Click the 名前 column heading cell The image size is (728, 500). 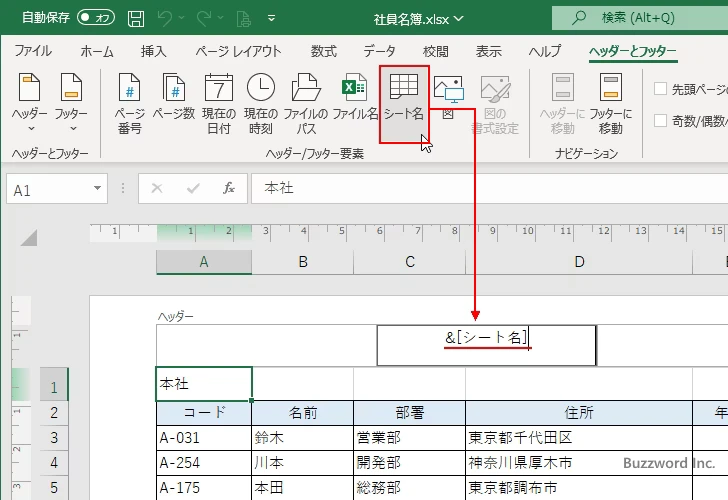coord(303,413)
